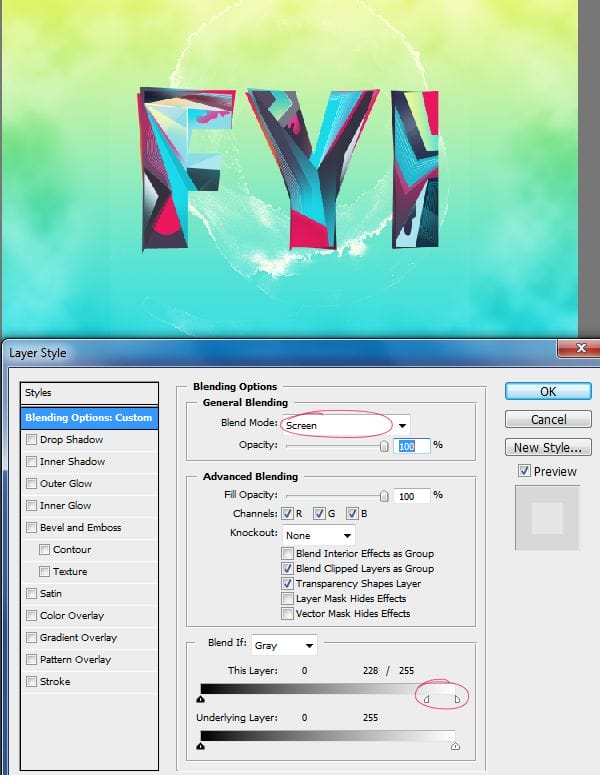Click the Fill Opacity percentage field
The height and width of the screenshot is (775, 600).
[411, 496]
